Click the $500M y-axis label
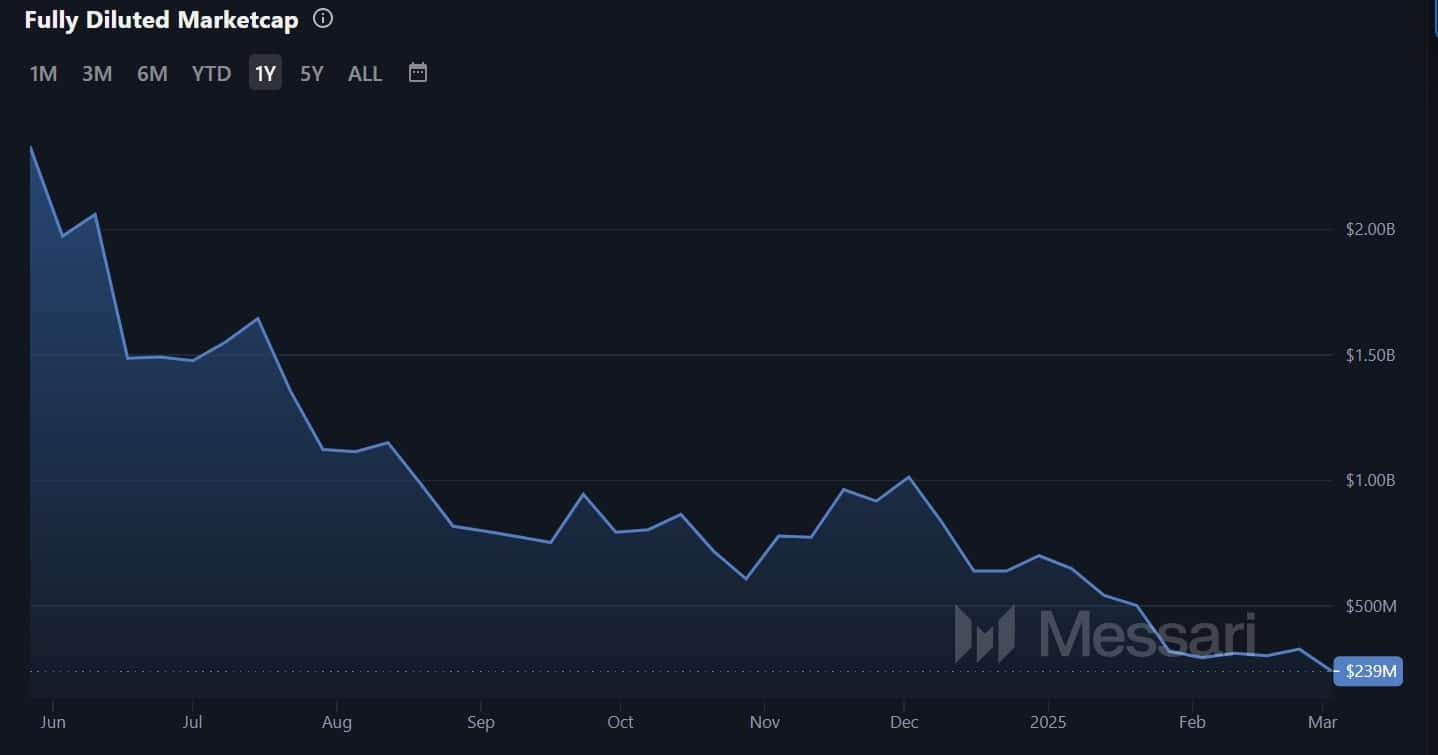 (1370, 606)
